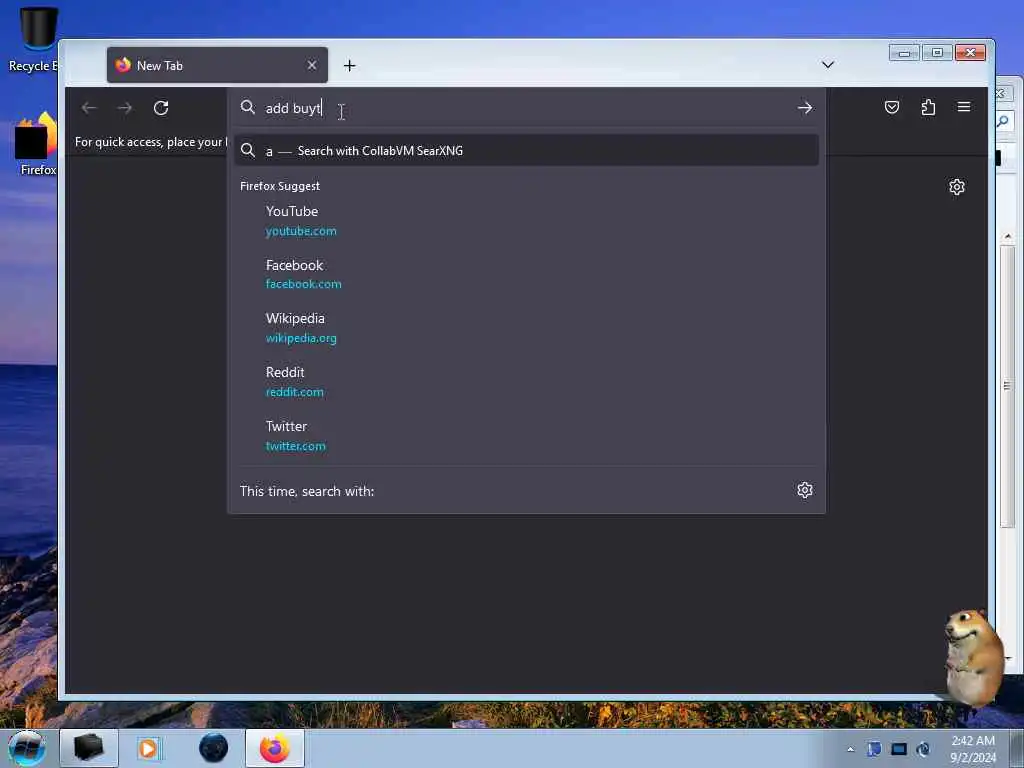Choose the Facebook suggestion
Image resolution: width=1024 pixels, height=768 pixels.
point(526,274)
